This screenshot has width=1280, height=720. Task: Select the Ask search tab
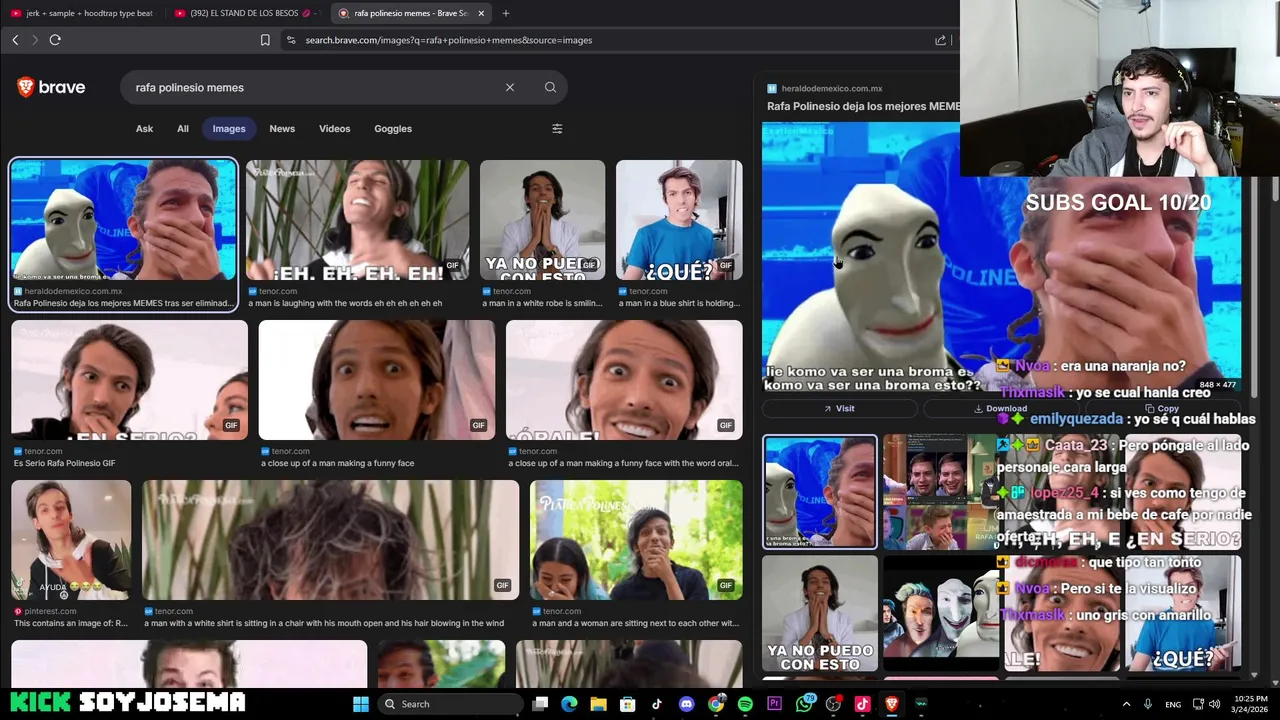[x=145, y=128]
